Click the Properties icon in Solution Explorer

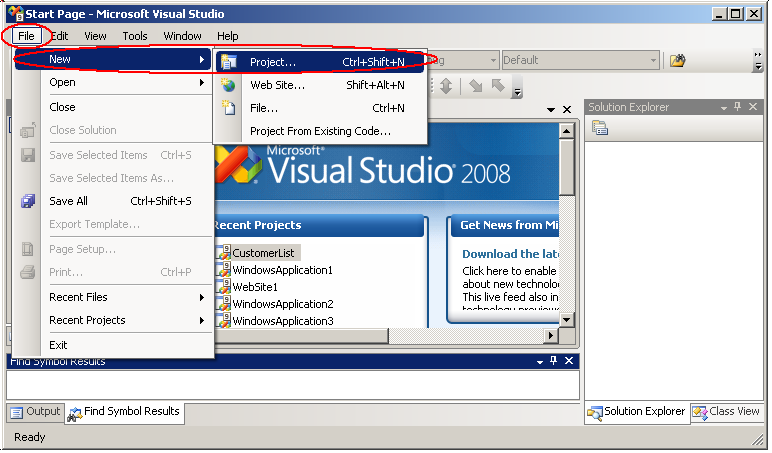[x=600, y=127]
